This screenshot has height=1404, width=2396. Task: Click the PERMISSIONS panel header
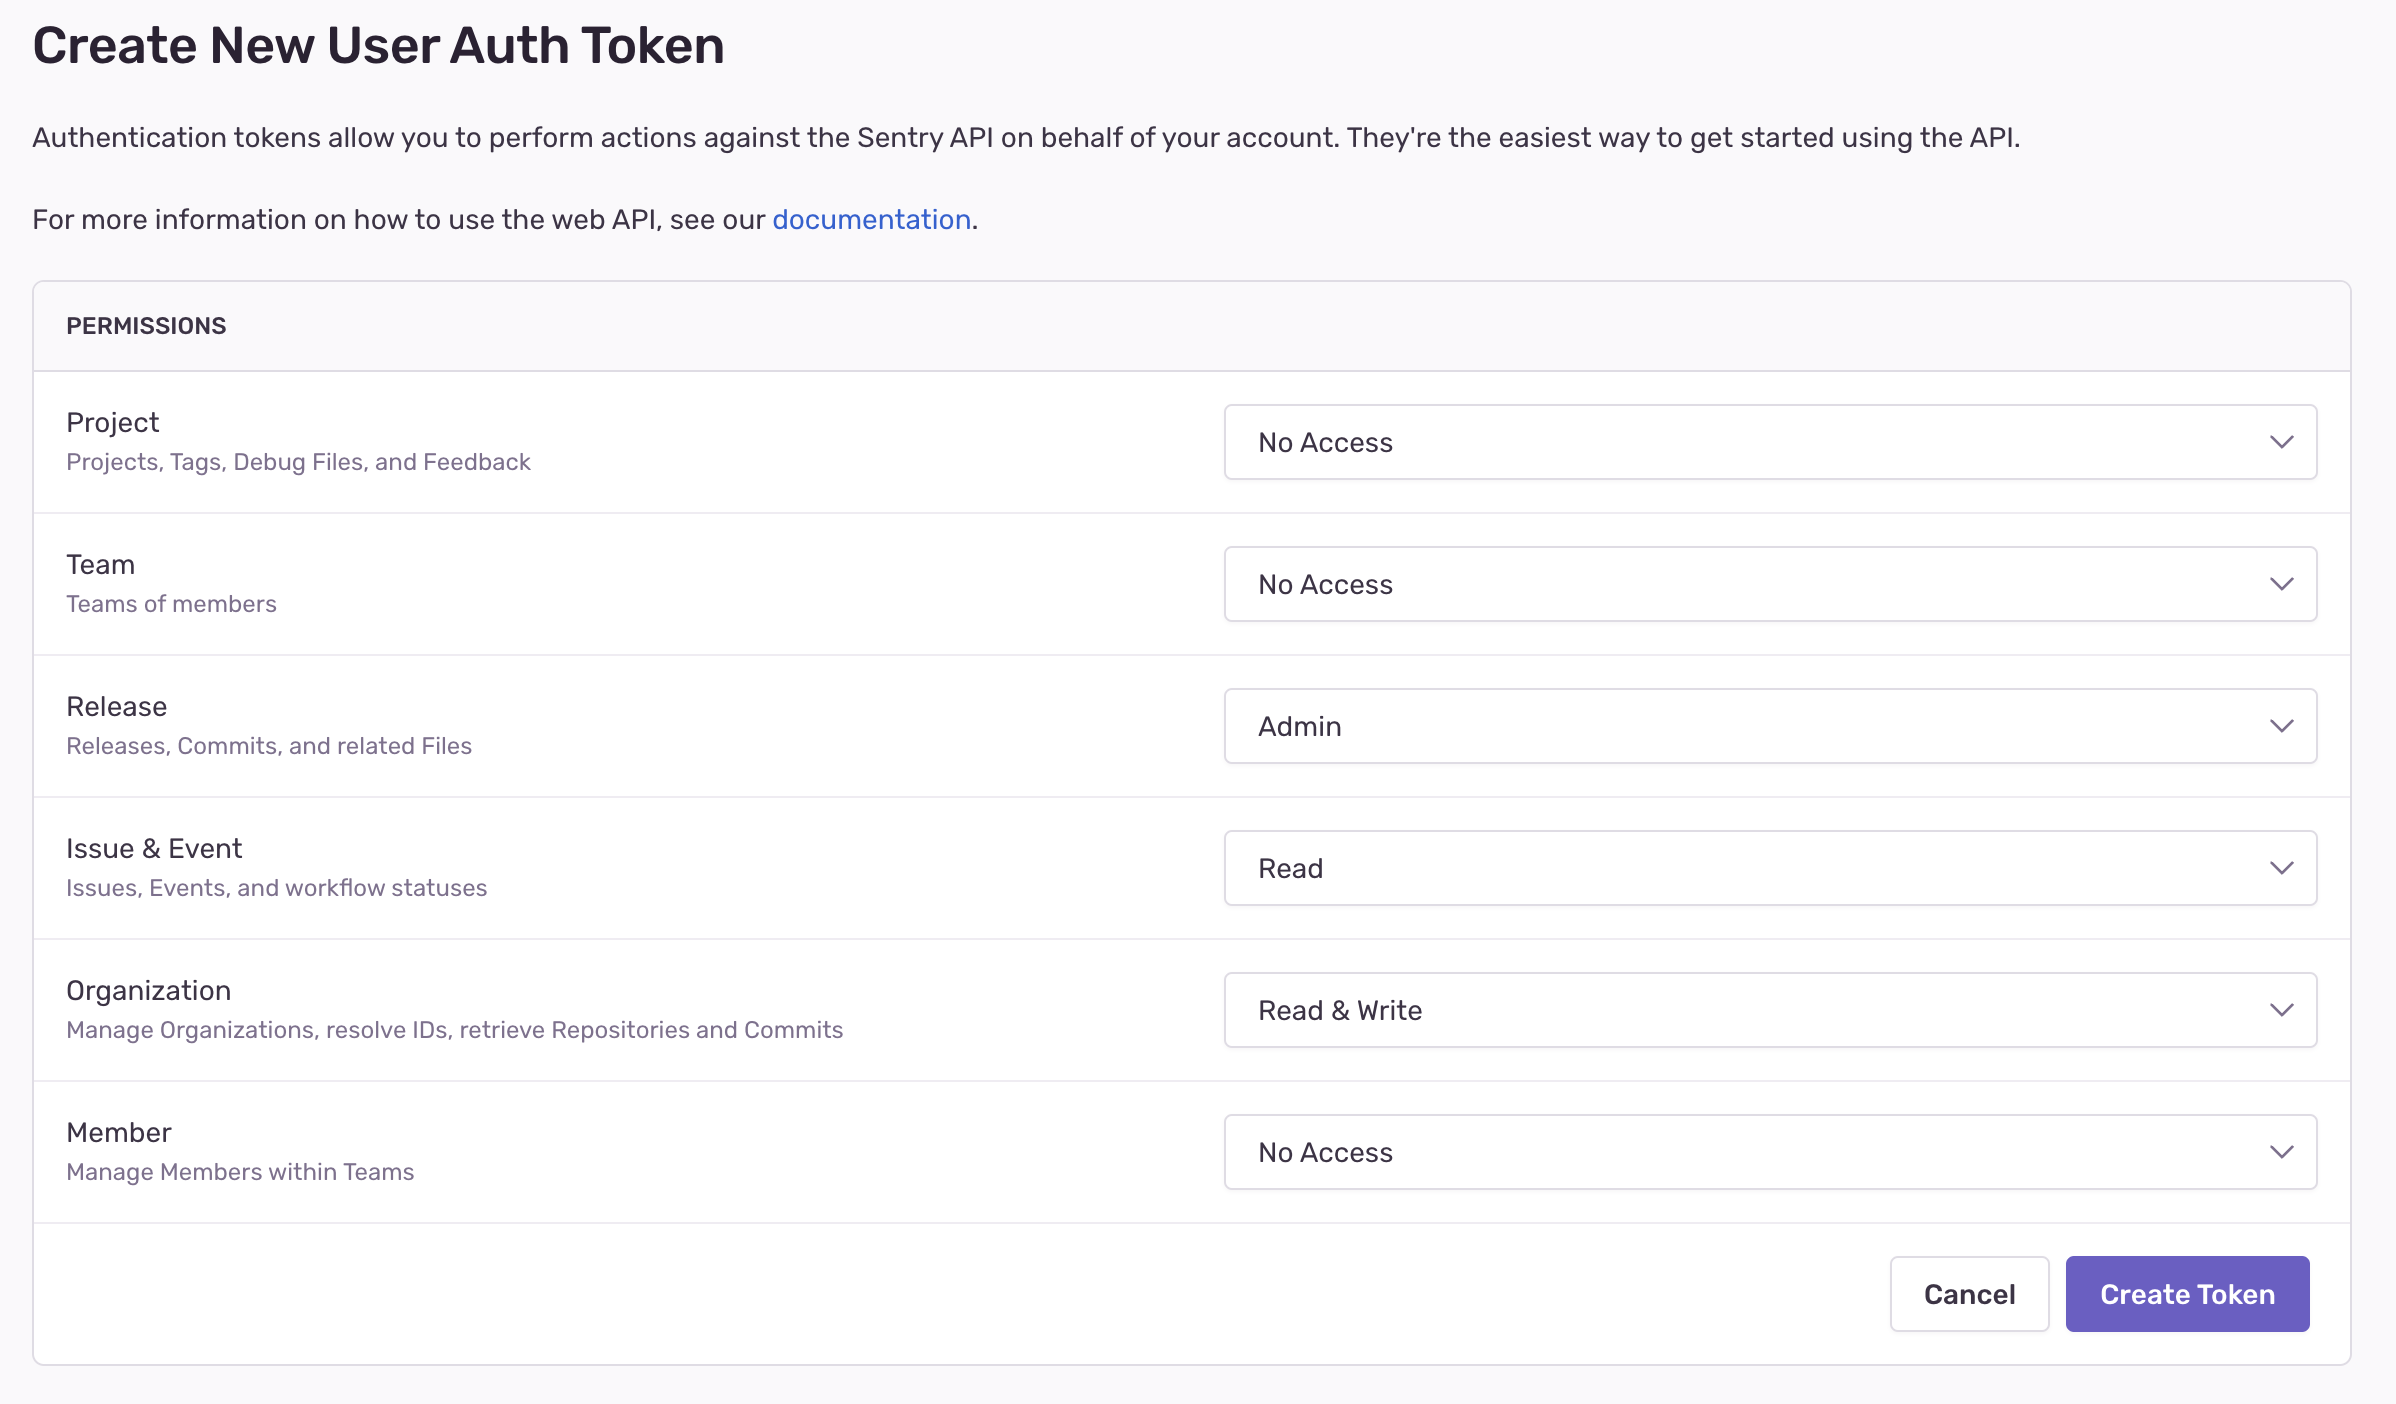146,326
